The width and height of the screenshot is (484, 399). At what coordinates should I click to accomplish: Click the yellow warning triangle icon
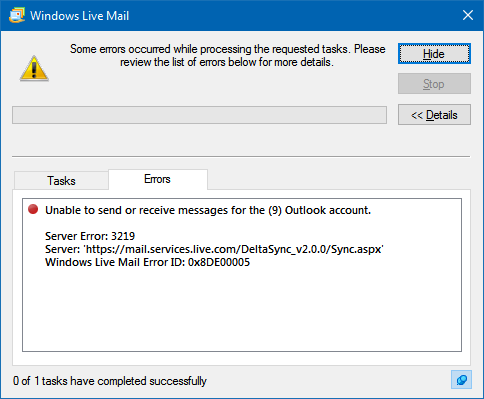click(x=34, y=69)
